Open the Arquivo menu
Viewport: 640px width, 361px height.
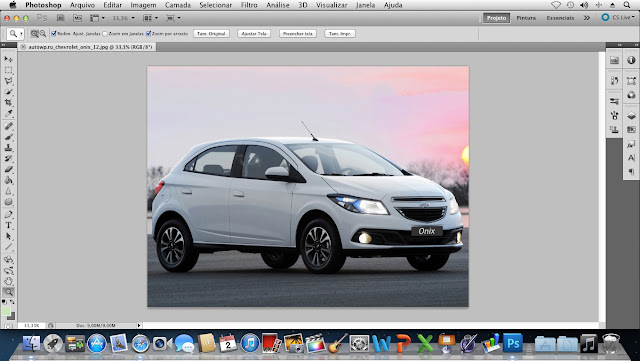pos(82,5)
